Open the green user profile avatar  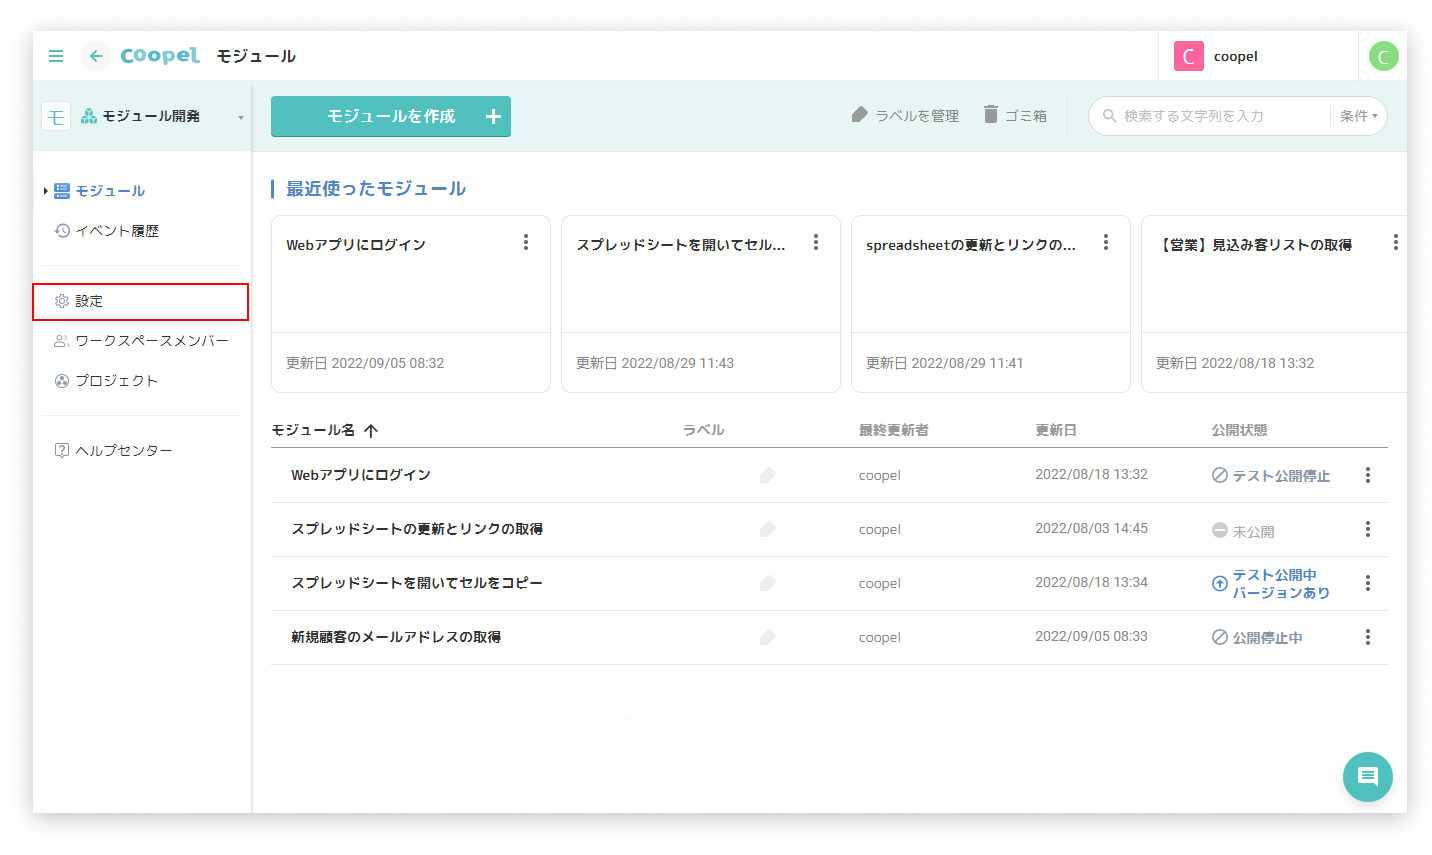1383,56
